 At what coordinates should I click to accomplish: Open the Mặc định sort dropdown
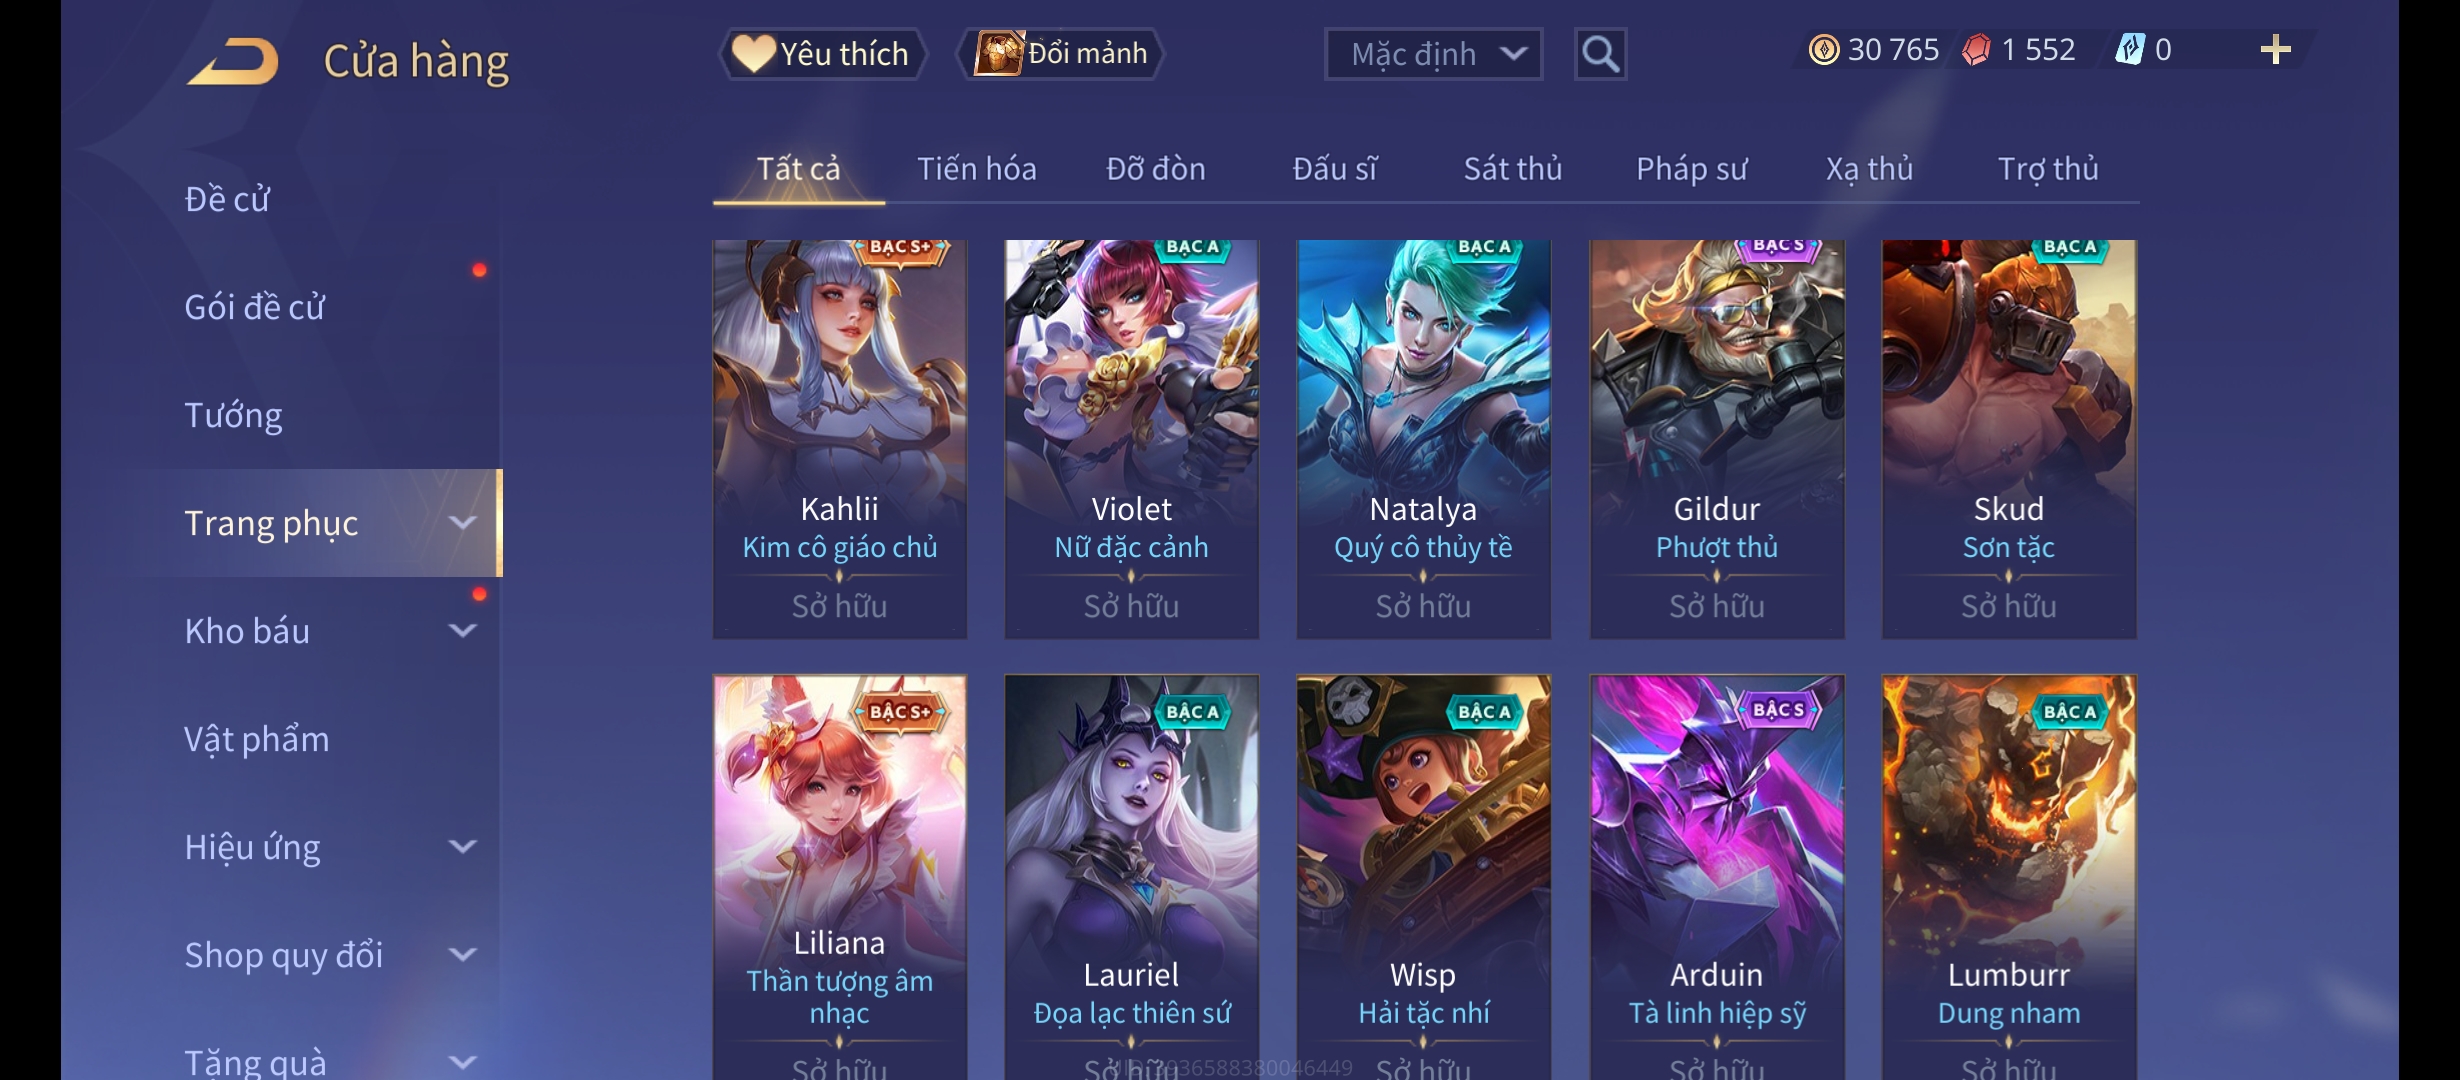[x=1433, y=54]
